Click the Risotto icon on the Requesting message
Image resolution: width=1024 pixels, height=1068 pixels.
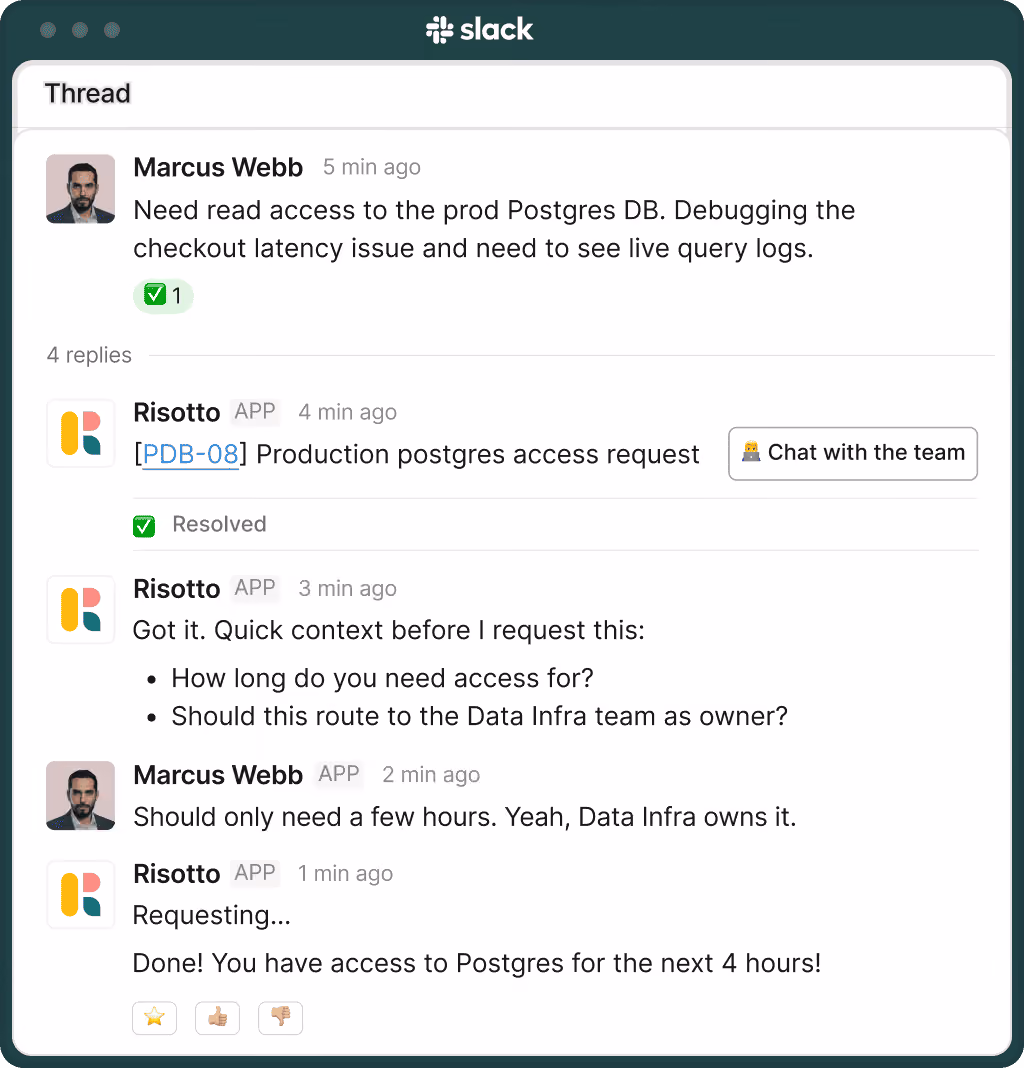pyautogui.click(x=80, y=894)
